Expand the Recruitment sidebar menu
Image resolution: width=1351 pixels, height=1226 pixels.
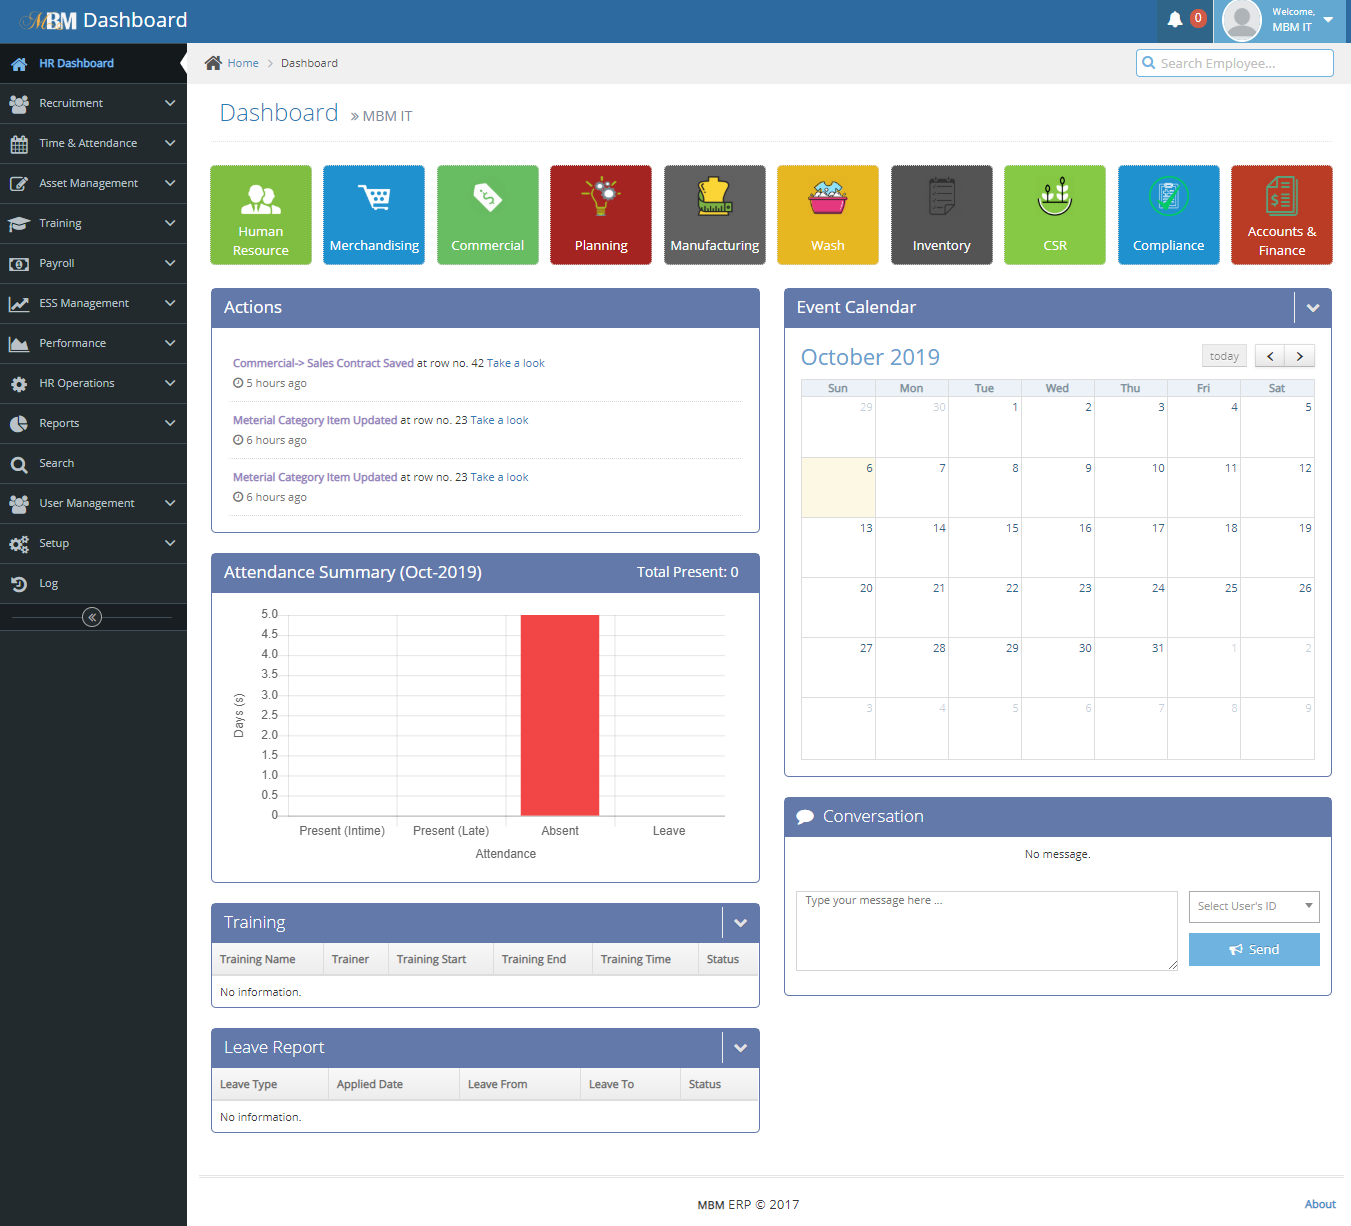[92, 103]
